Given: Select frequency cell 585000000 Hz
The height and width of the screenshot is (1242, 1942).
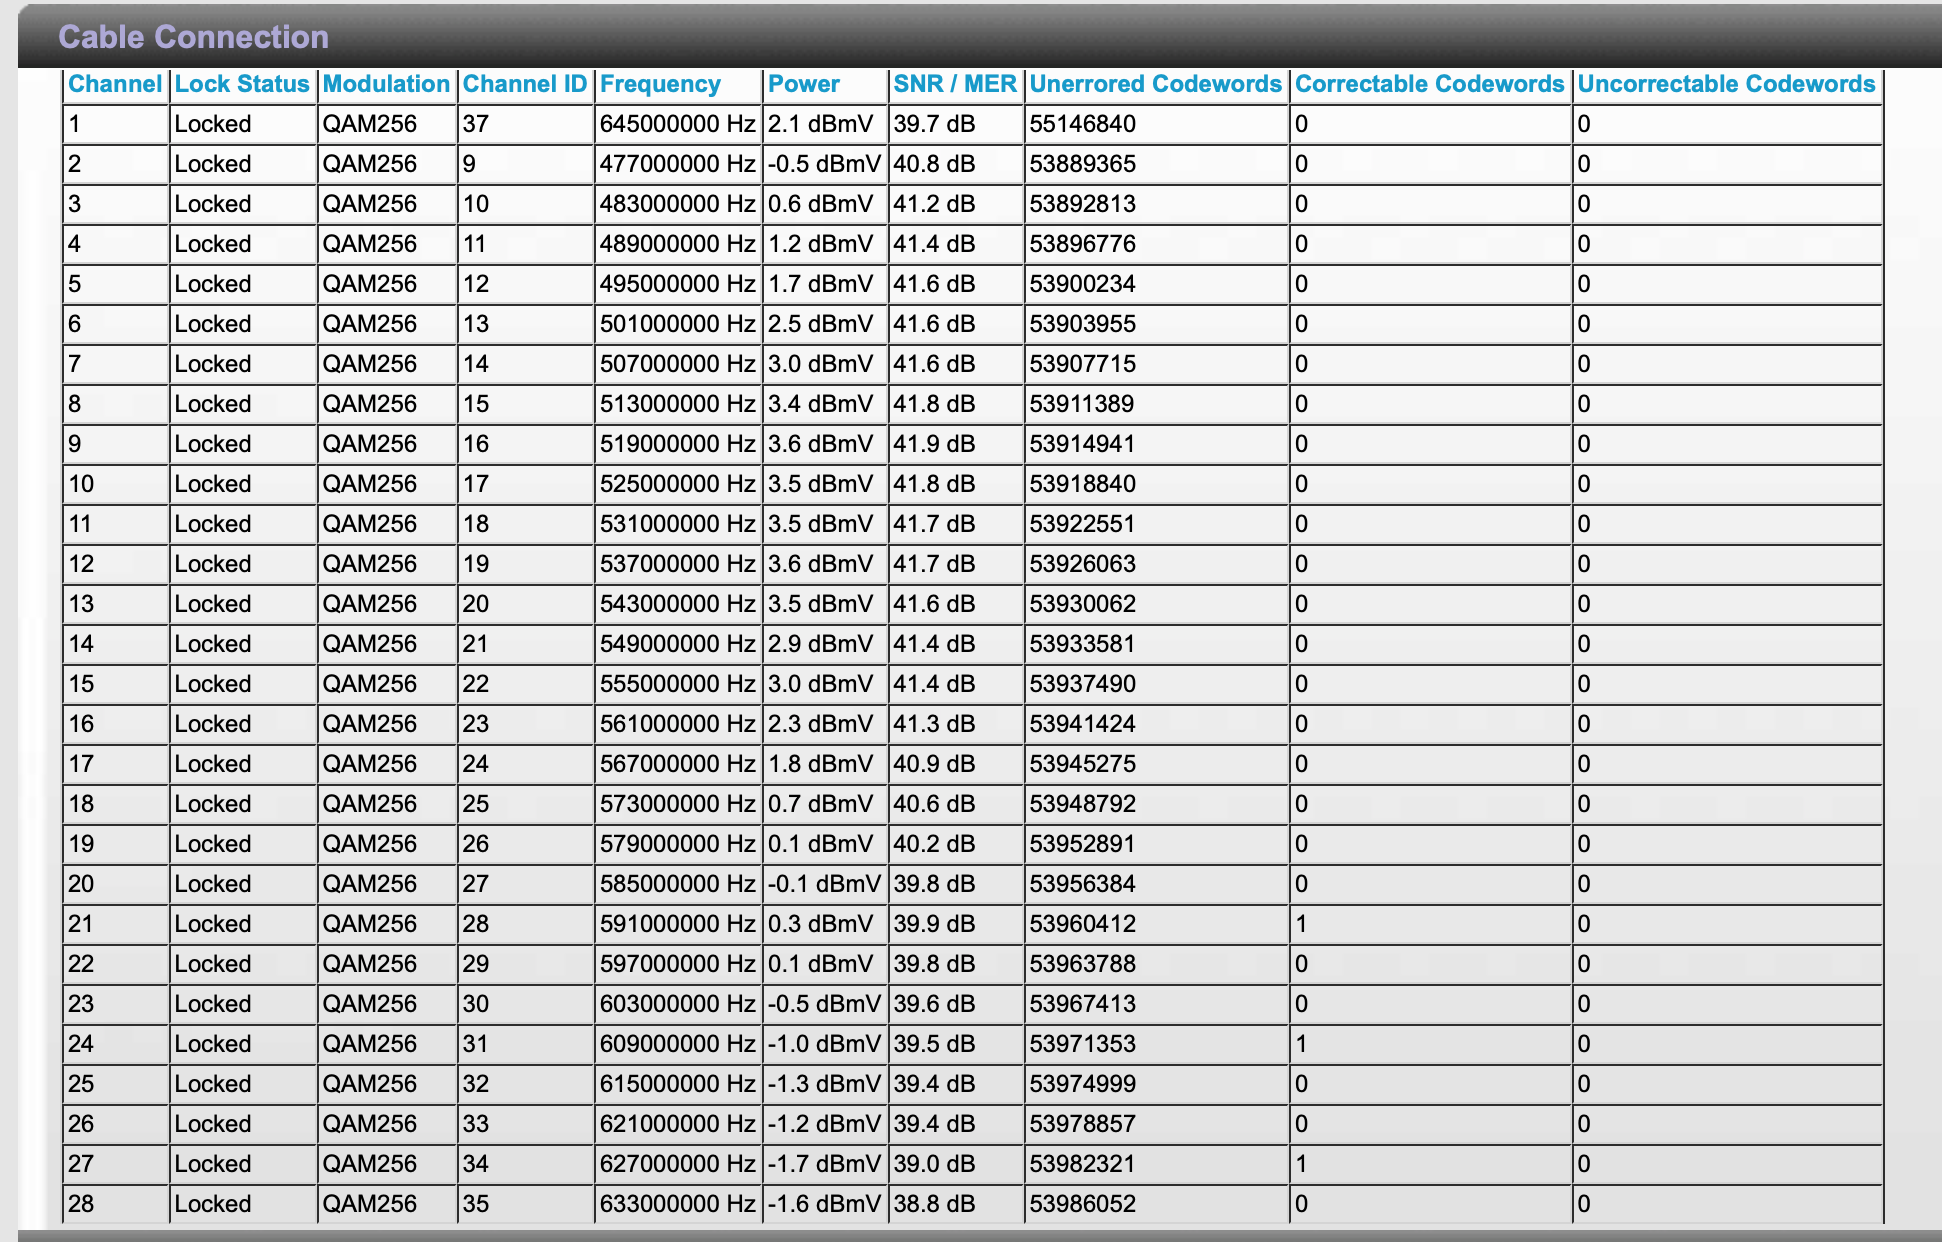Looking at the screenshot, I should tap(677, 884).
